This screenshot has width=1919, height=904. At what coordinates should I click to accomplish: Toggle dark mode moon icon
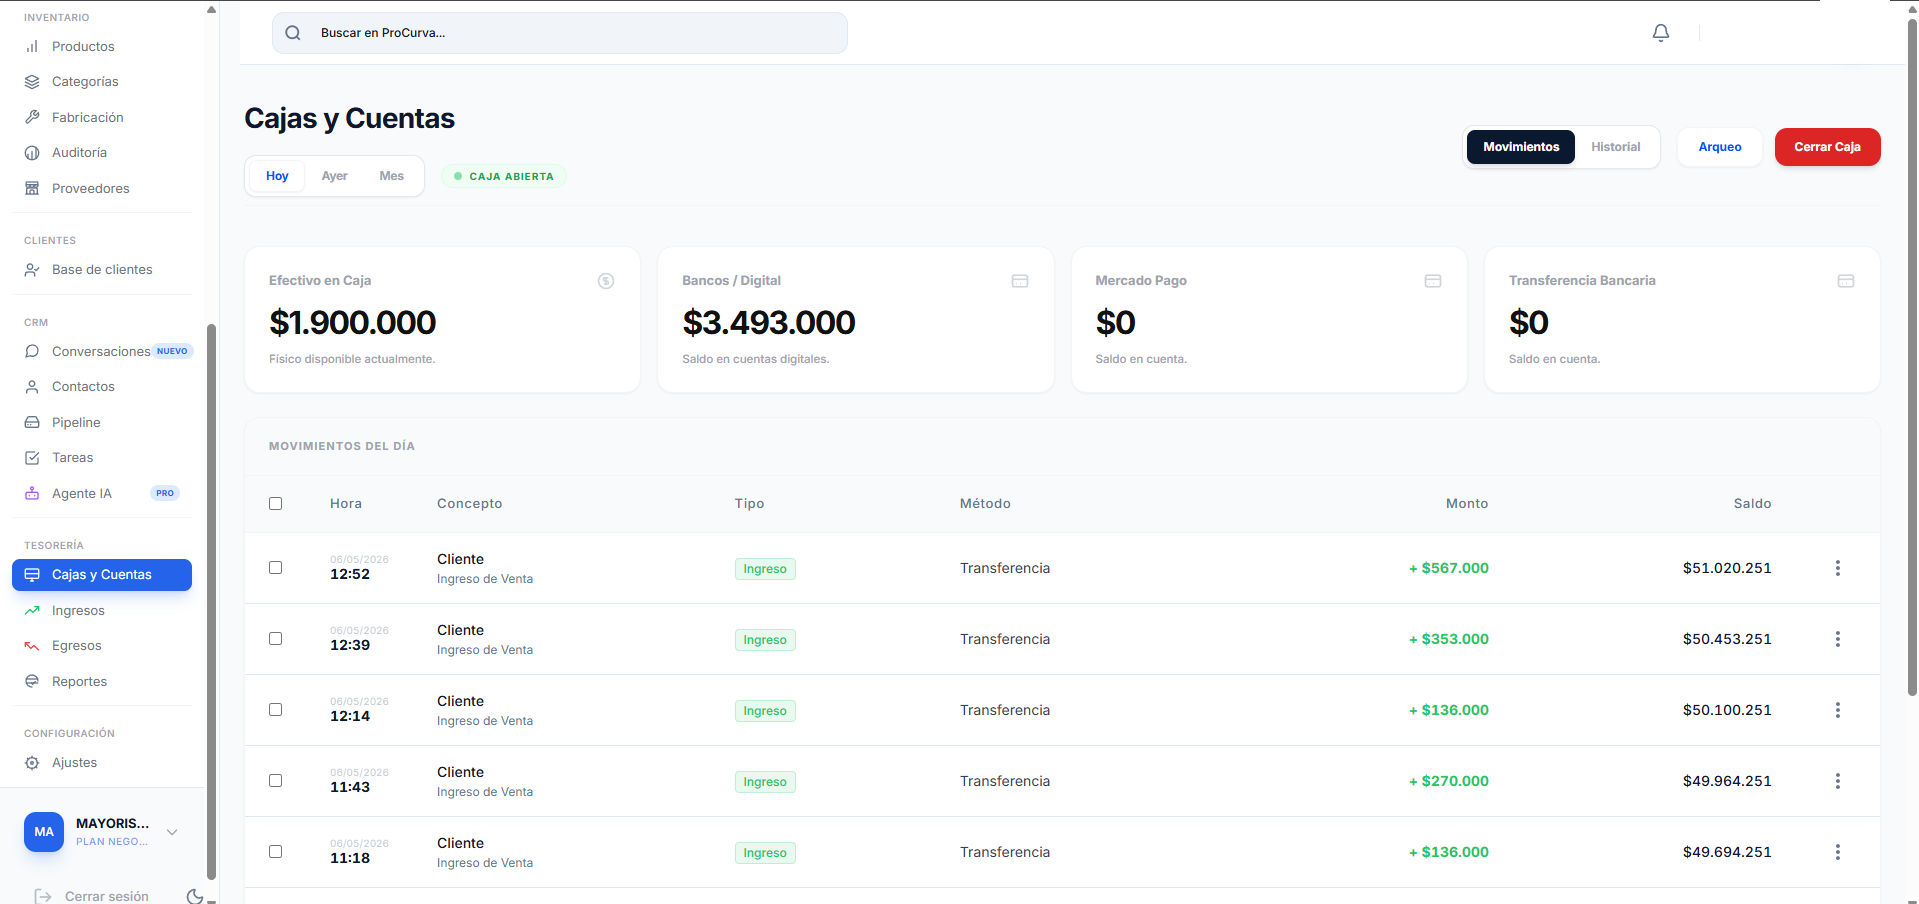[x=195, y=897]
